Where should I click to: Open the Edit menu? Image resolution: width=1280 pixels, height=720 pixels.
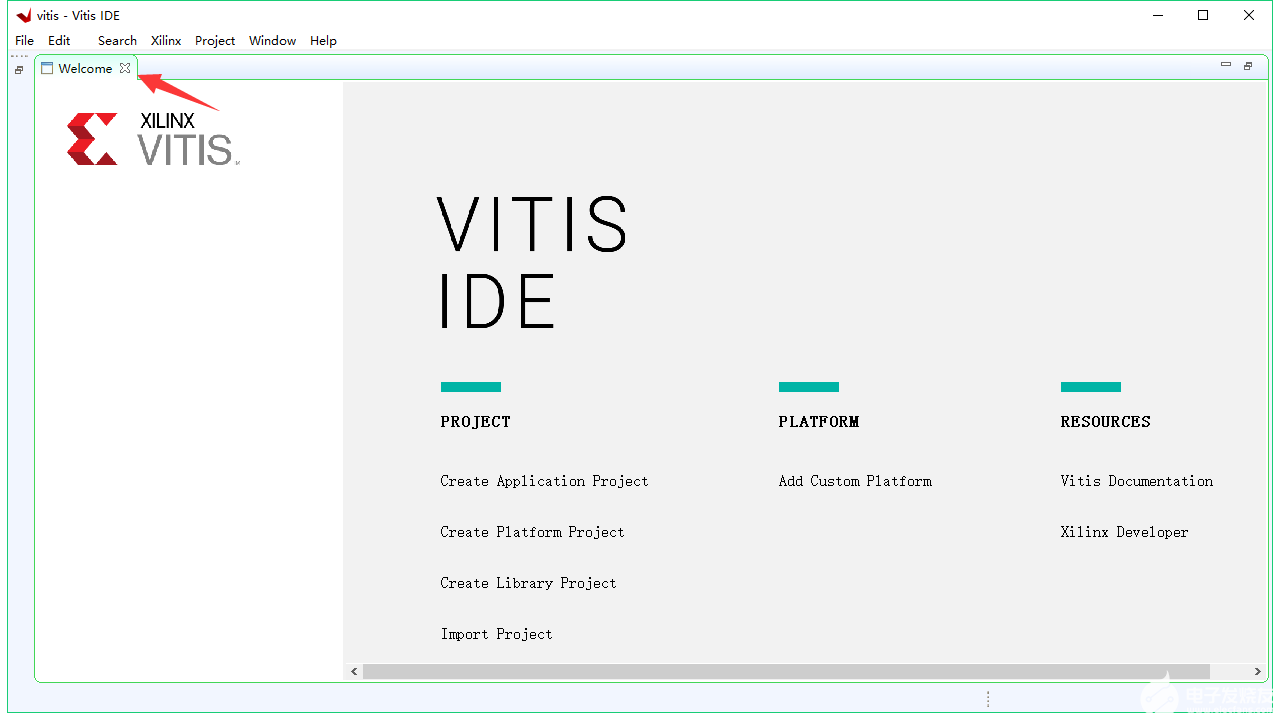coord(59,41)
